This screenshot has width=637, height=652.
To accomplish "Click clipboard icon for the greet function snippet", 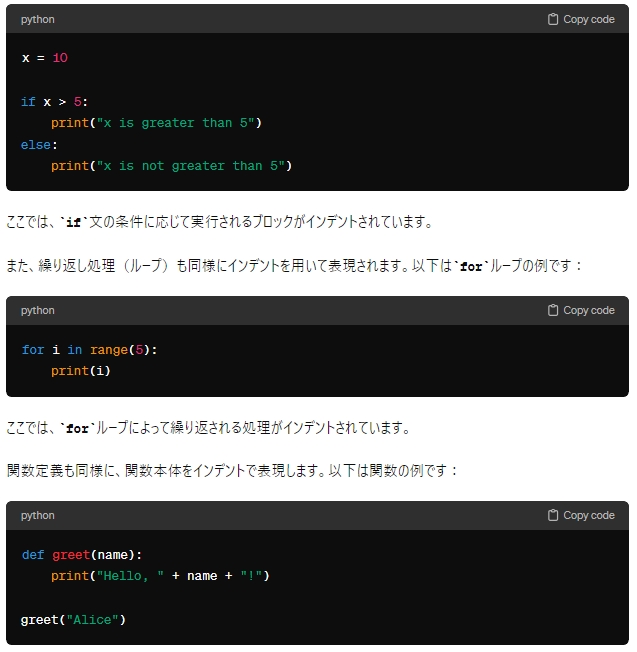I will (553, 515).
